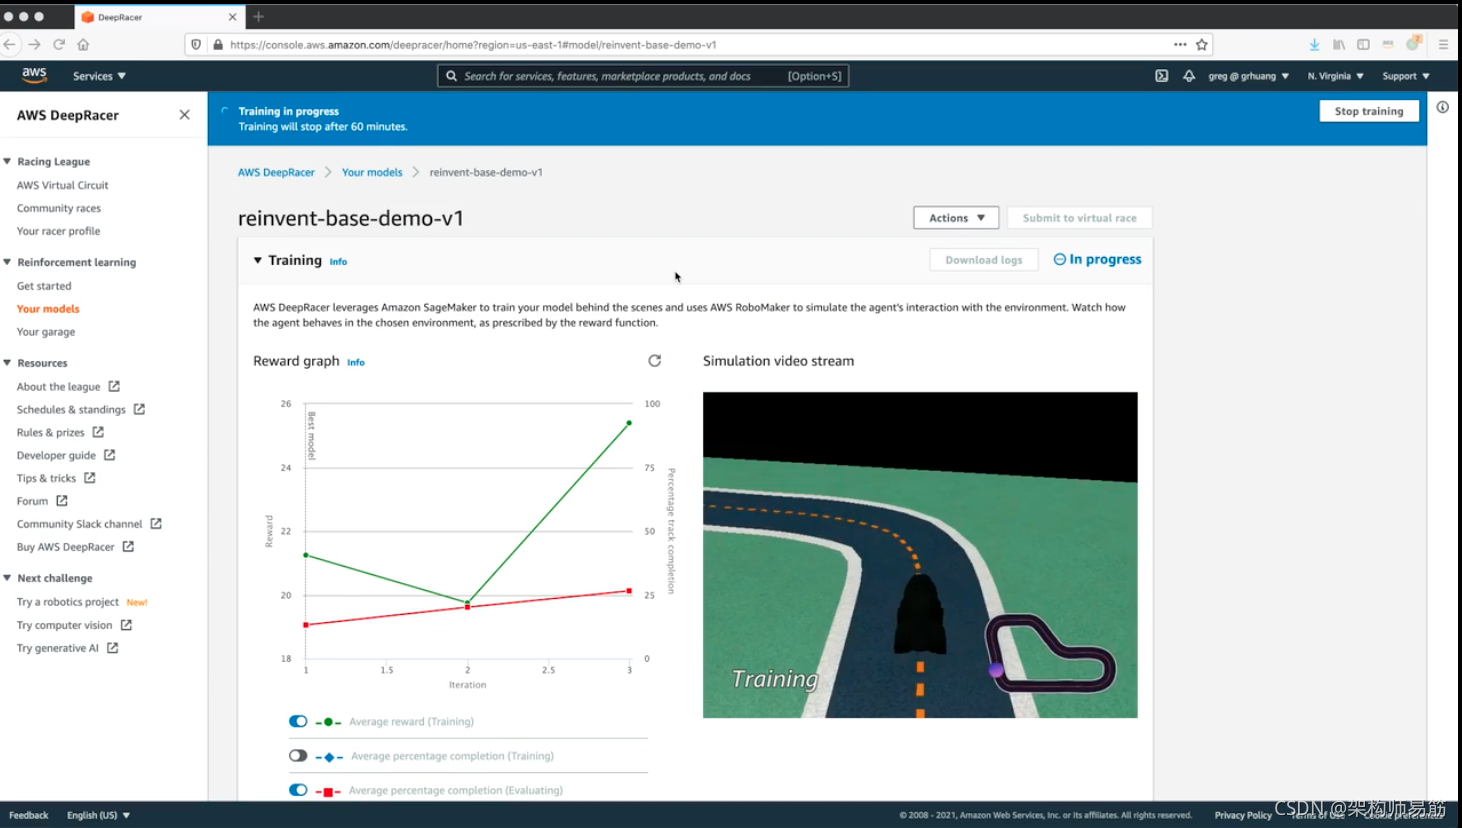
Task: Follow Your models breadcrumb link
Action: (x=372, y=172)
